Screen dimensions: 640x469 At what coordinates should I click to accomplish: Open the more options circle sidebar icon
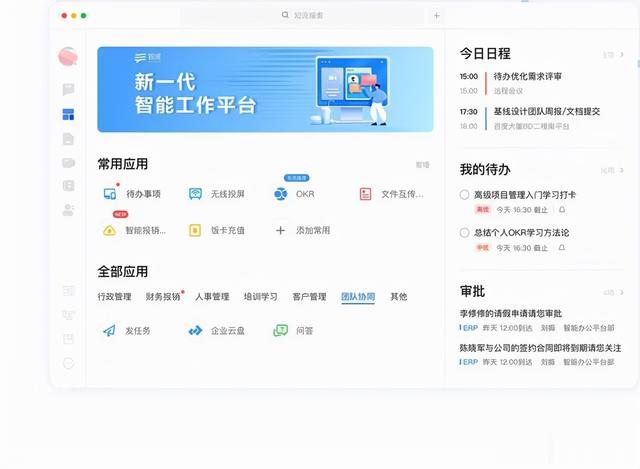pyautogui.click(x=68, y=363)
